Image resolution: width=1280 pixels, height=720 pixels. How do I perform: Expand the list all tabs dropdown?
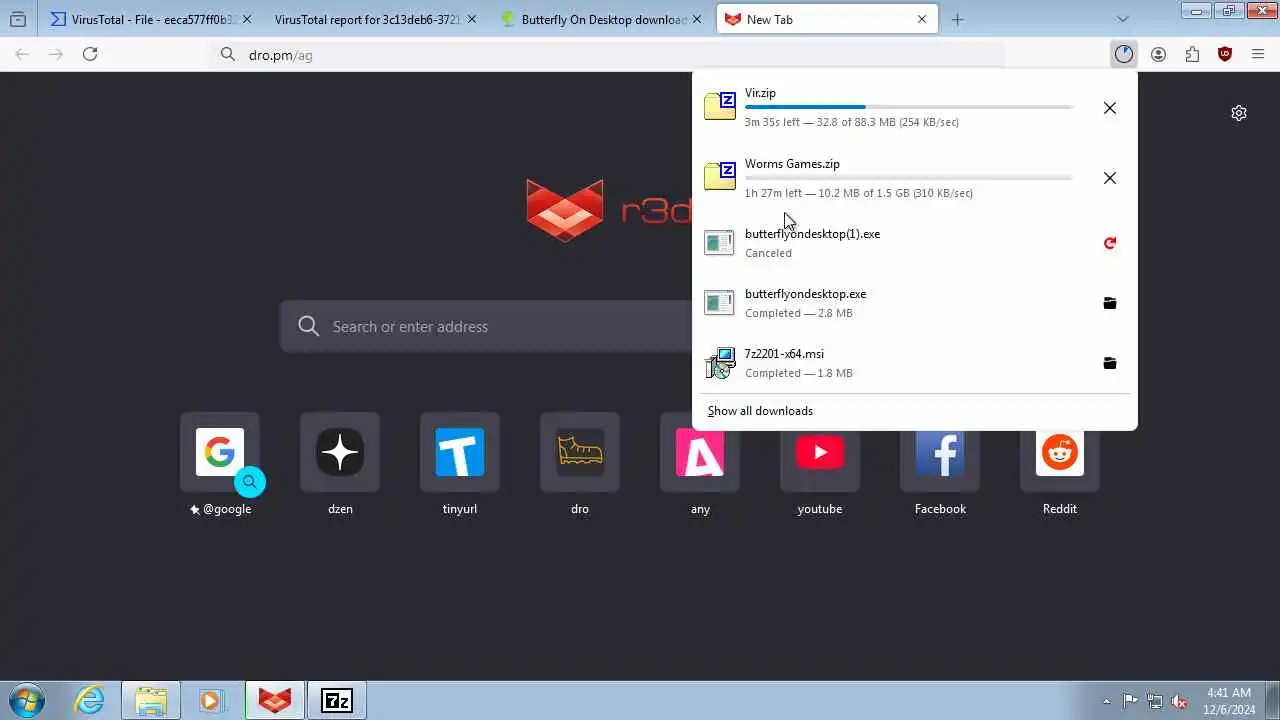1122,19
